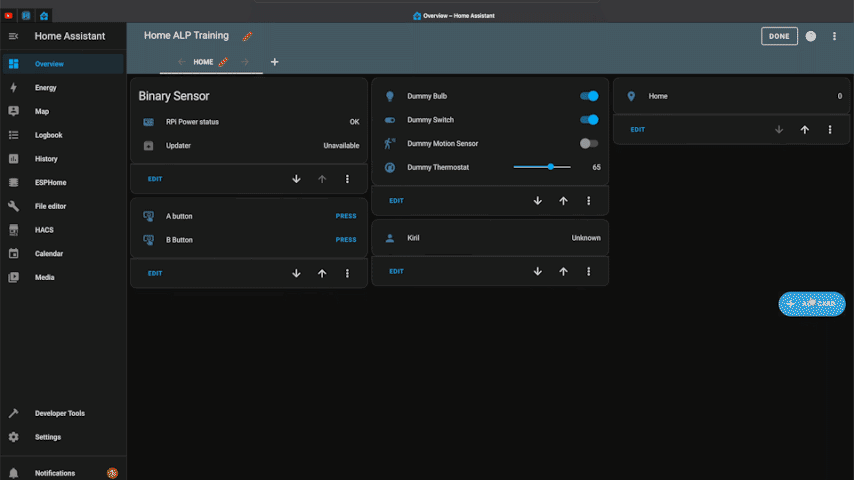Click the Media sidebar icon
854x480 pixels.
point(14,277)
